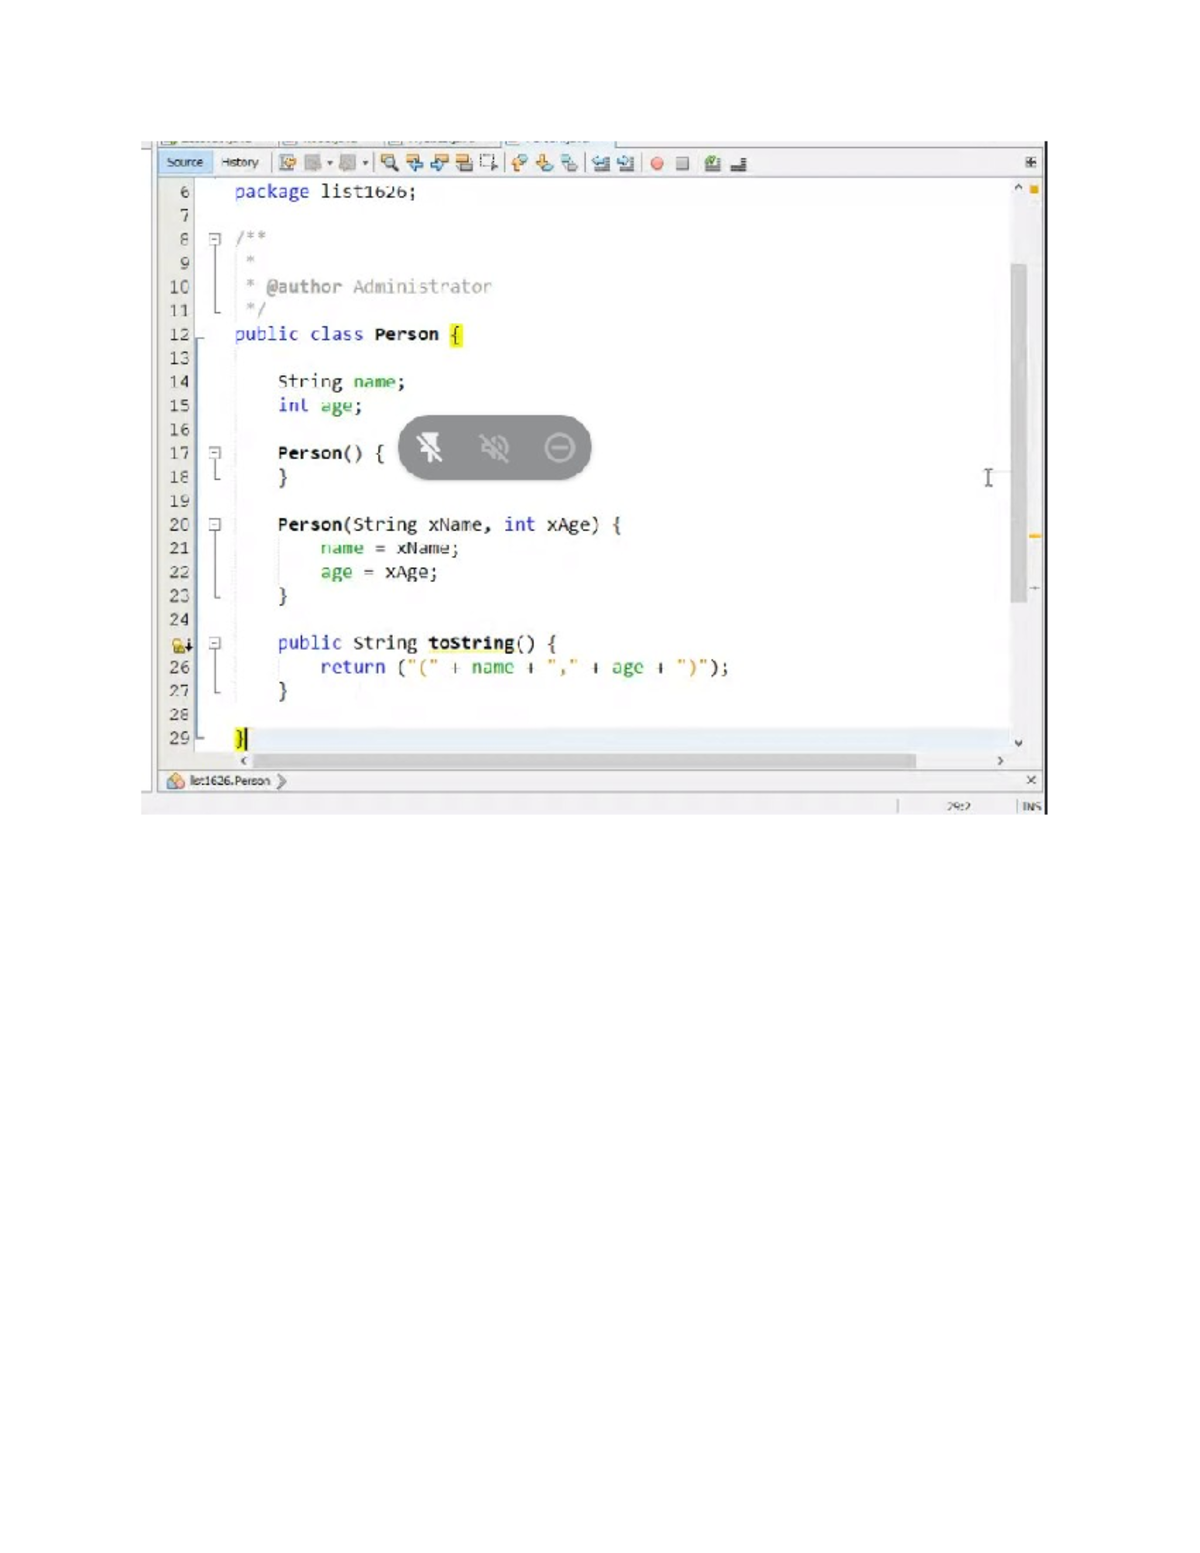Start macro recording with the red record icon
This screenshot has width=1200, height=1553.
(657, 162)
